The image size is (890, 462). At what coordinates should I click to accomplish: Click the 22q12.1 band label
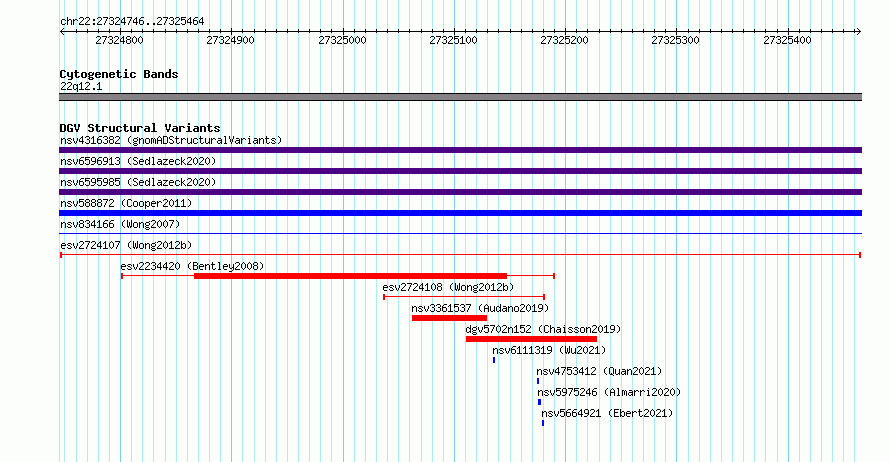[x=81, y=86]
